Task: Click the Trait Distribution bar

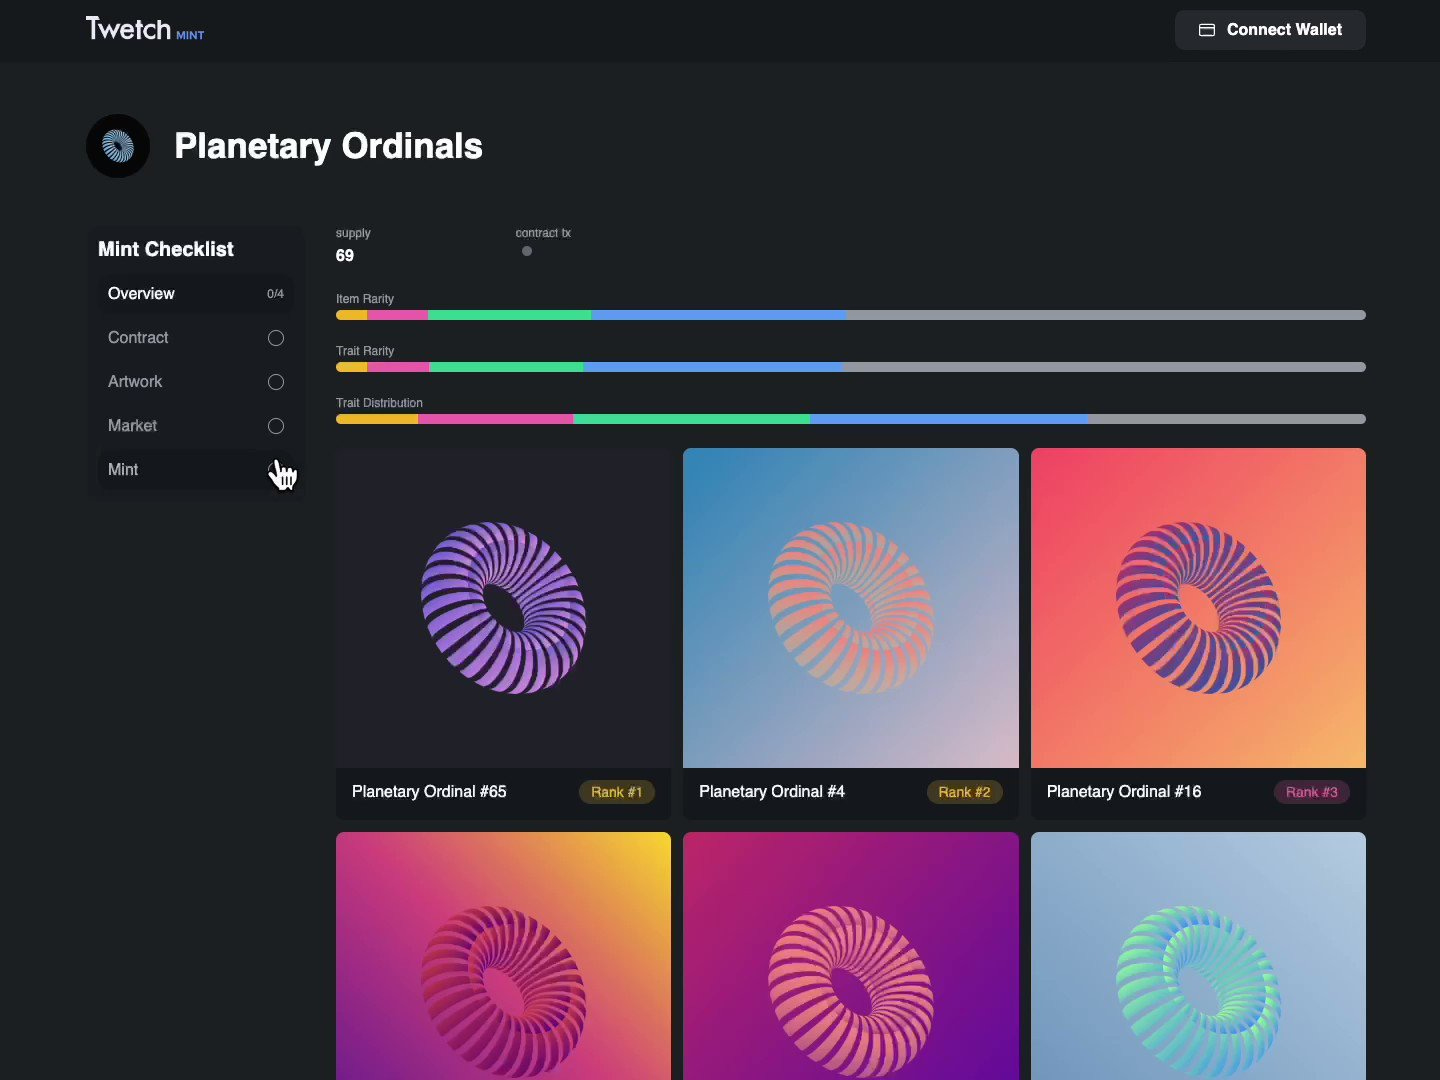Action: coord(851,419)
